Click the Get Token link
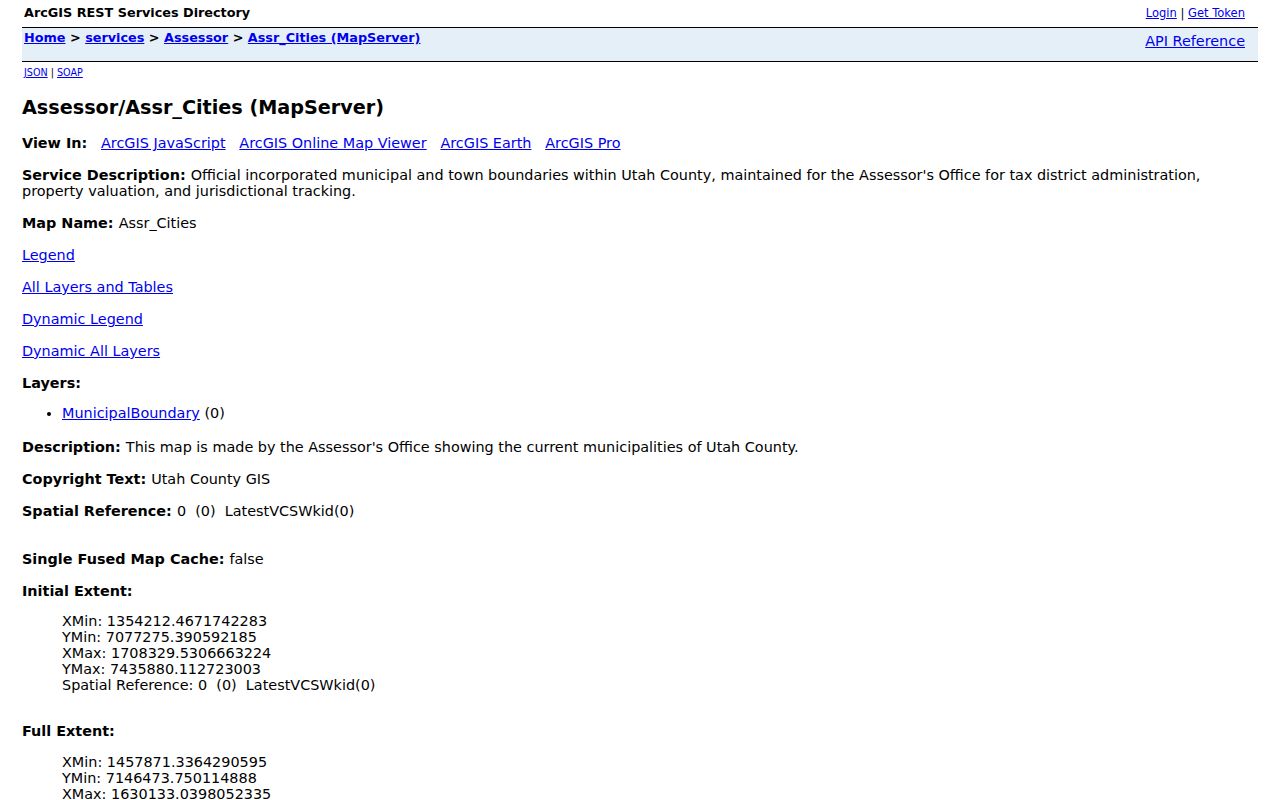Image resolution: width=1280 pixels, height=800 pixels. click(x=1216, y=13)
